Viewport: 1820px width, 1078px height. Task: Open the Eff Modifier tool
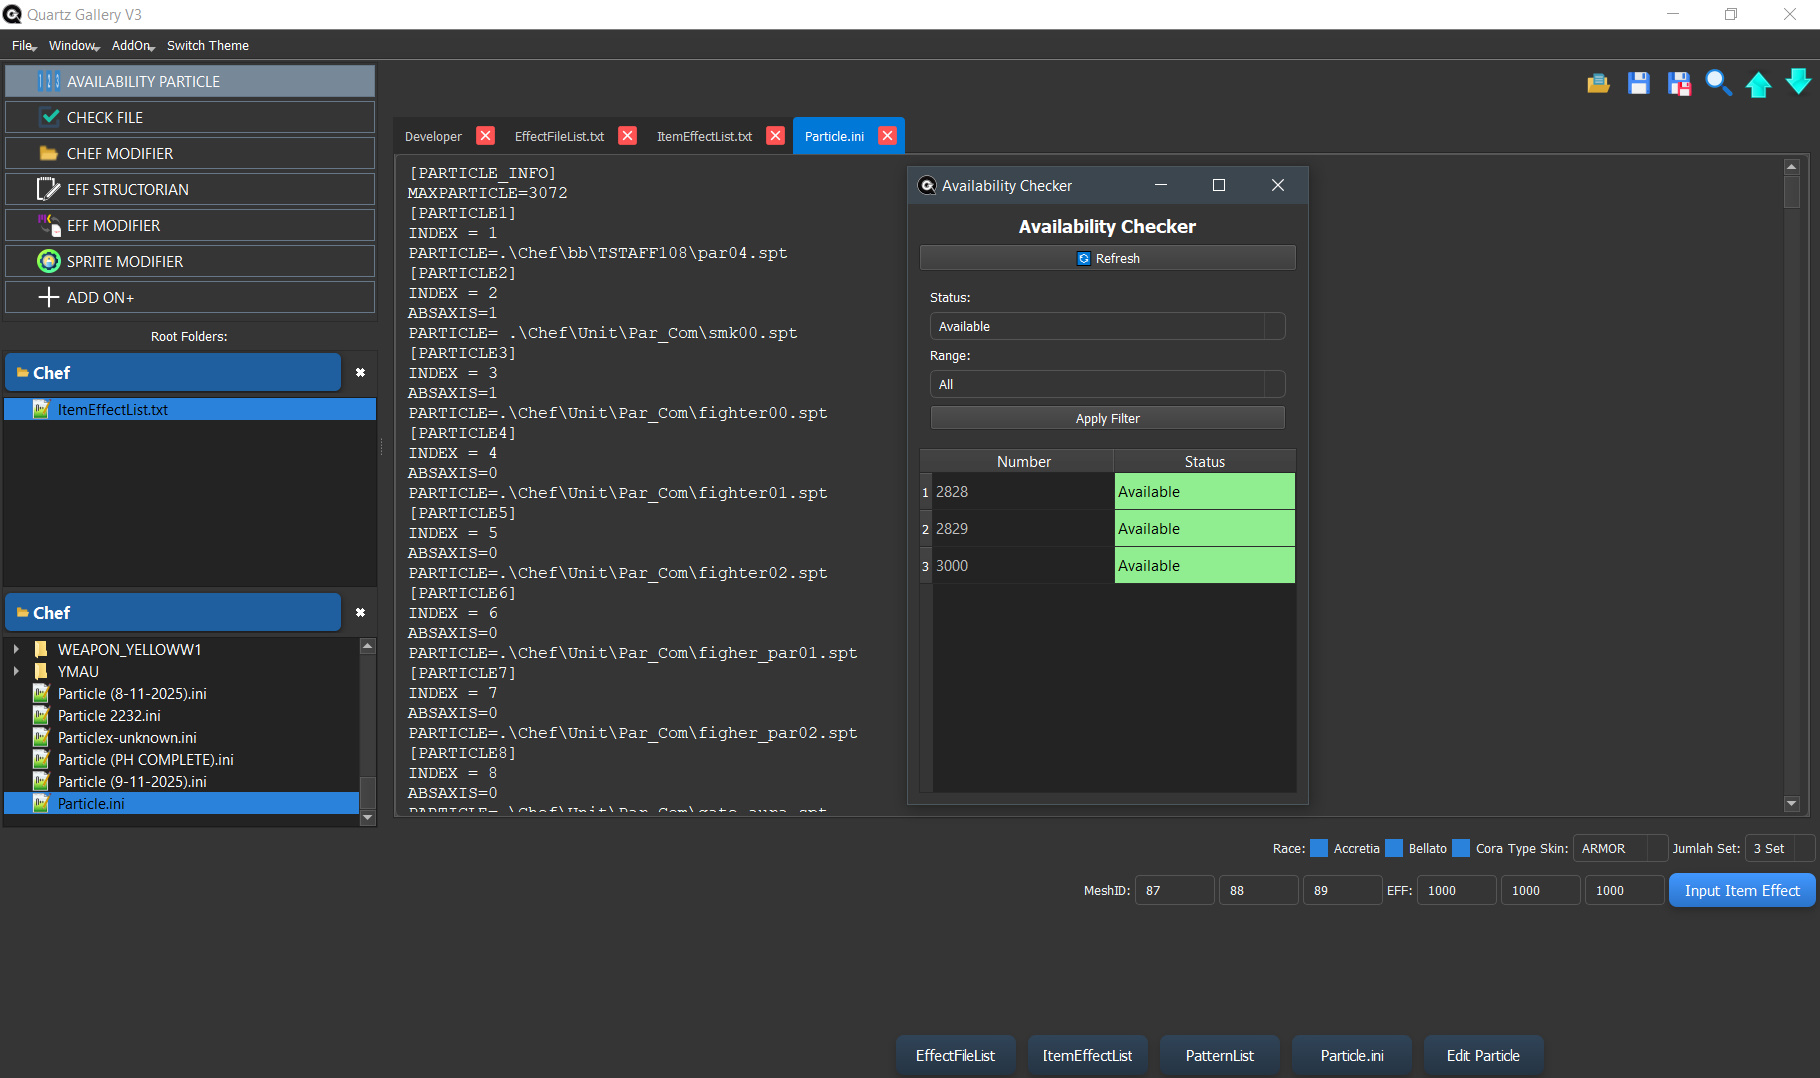(189, 225)
